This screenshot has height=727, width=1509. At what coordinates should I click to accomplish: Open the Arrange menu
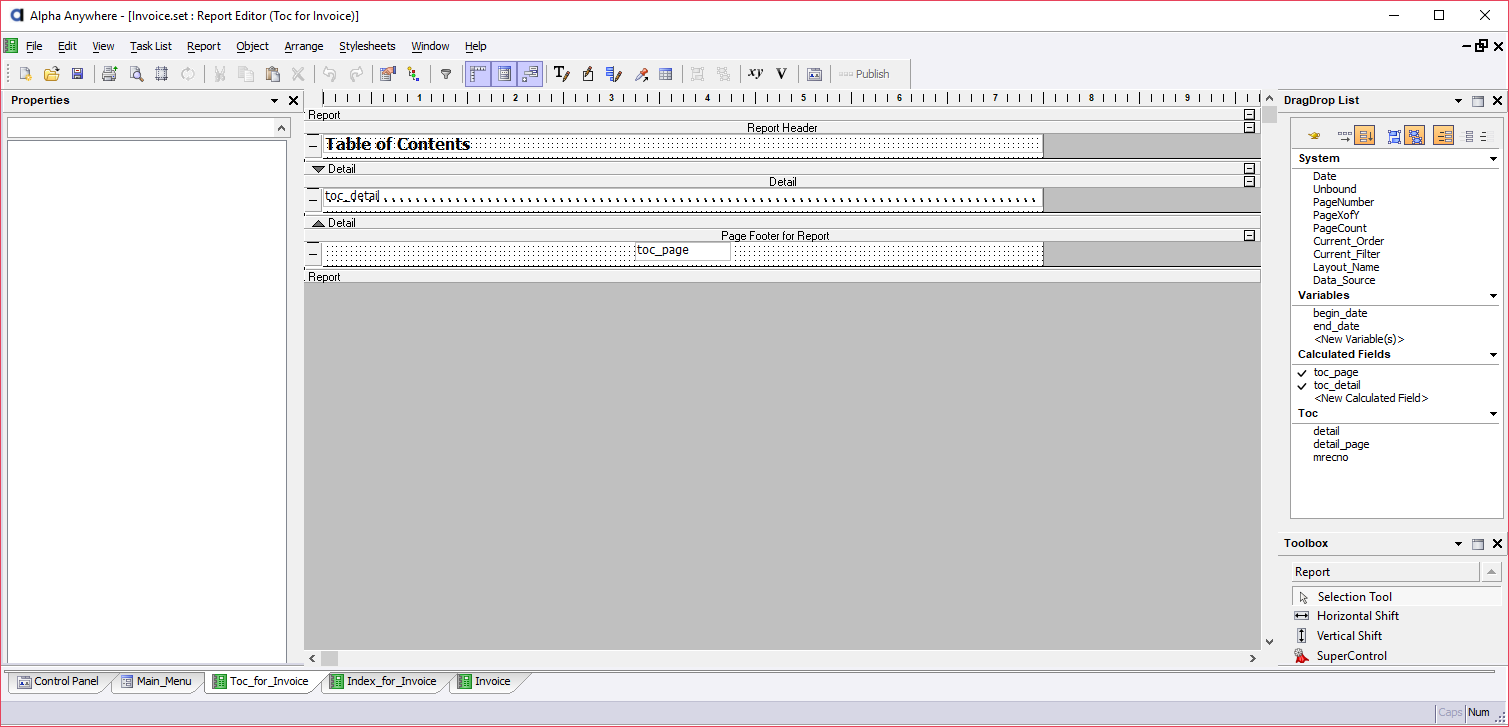[x=304, y=46]
